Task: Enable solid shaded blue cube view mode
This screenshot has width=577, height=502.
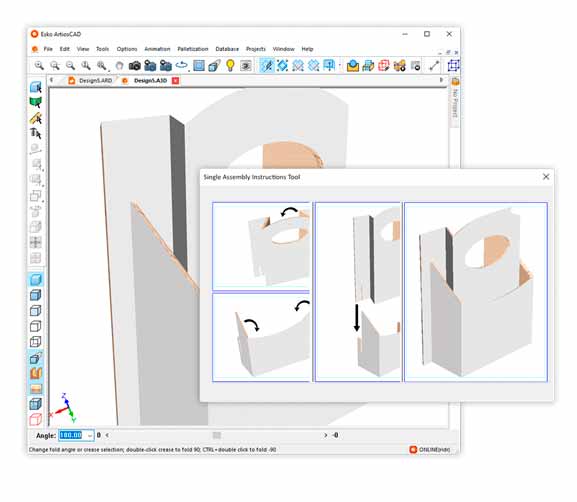Action: click(x=36, y=280)
